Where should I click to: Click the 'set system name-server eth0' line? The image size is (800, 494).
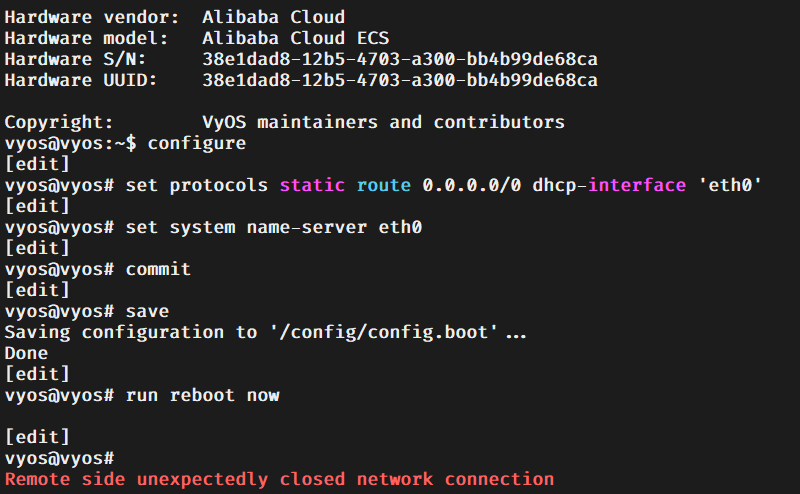tap(213, 227)
